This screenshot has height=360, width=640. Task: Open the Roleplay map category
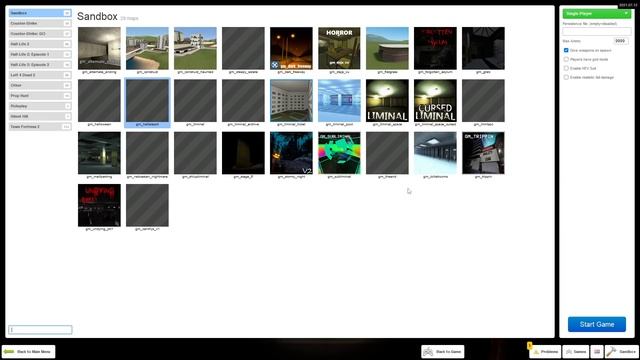(40, 106)
